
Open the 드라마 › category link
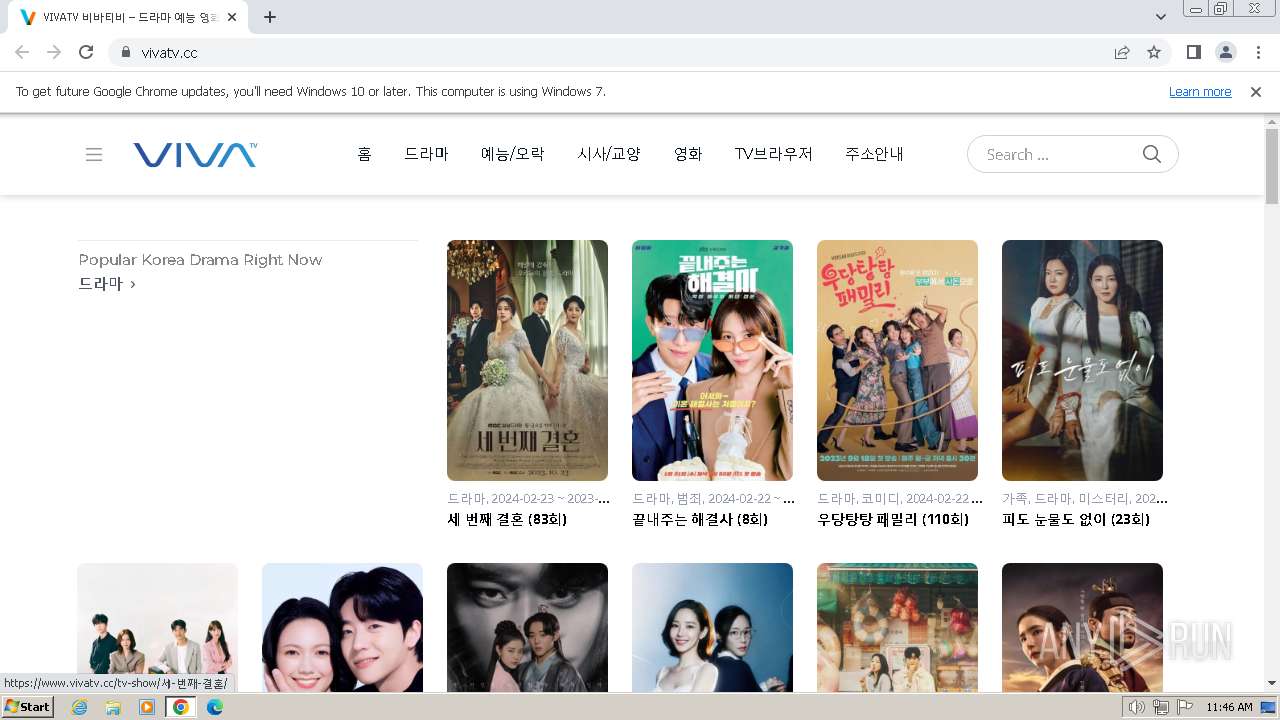pos(107,284)
